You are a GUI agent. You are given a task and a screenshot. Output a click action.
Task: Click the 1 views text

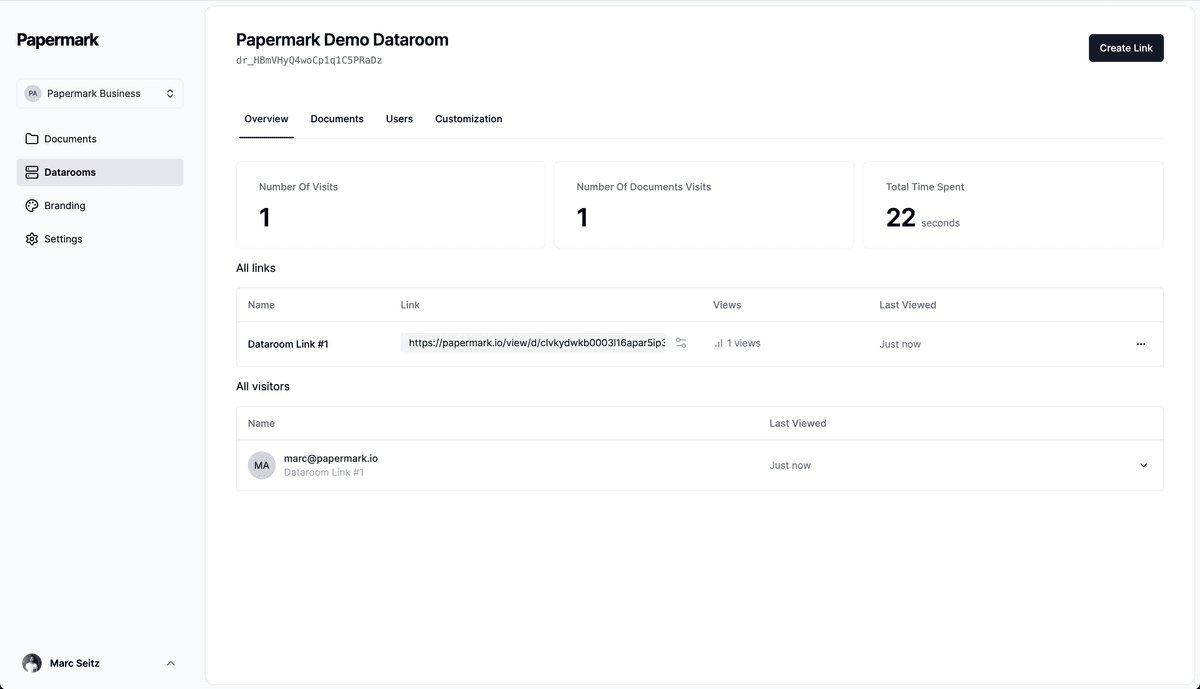743,343
